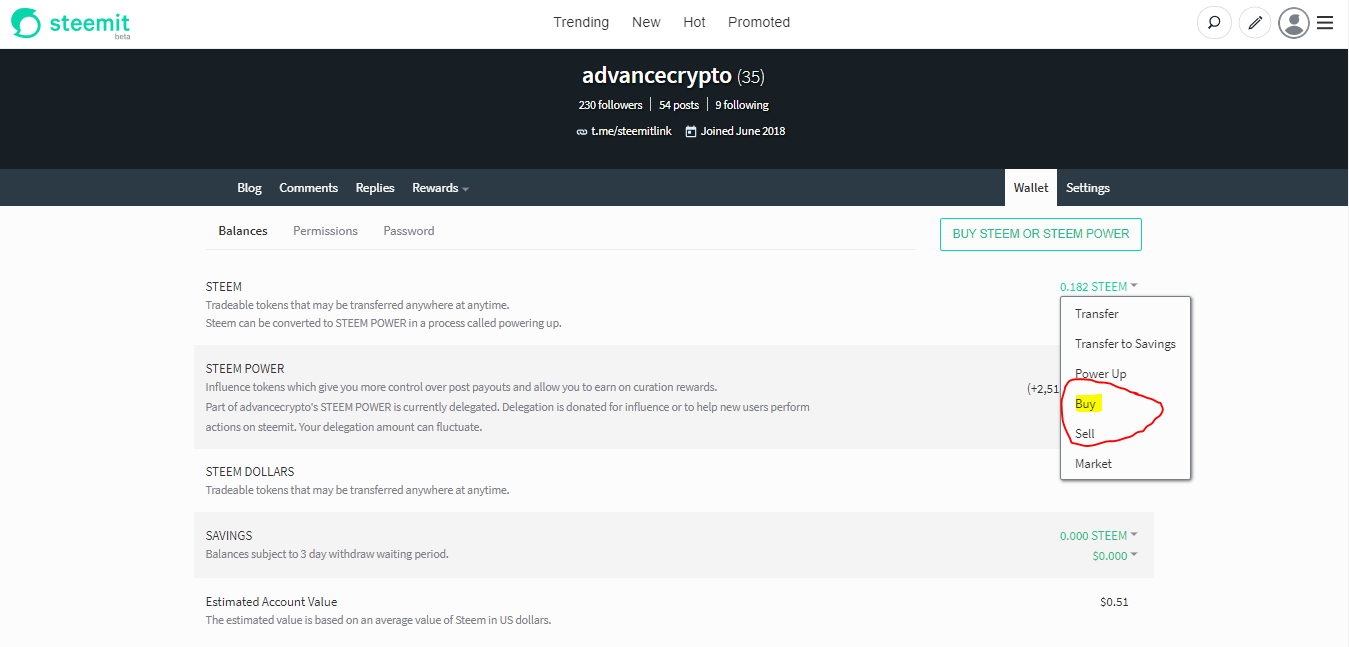Image resolution: width=1349 pixels, height=647 pixels.
Task: Open the Settings tab
Action: pyautogui.click(x=1088, y=188)
